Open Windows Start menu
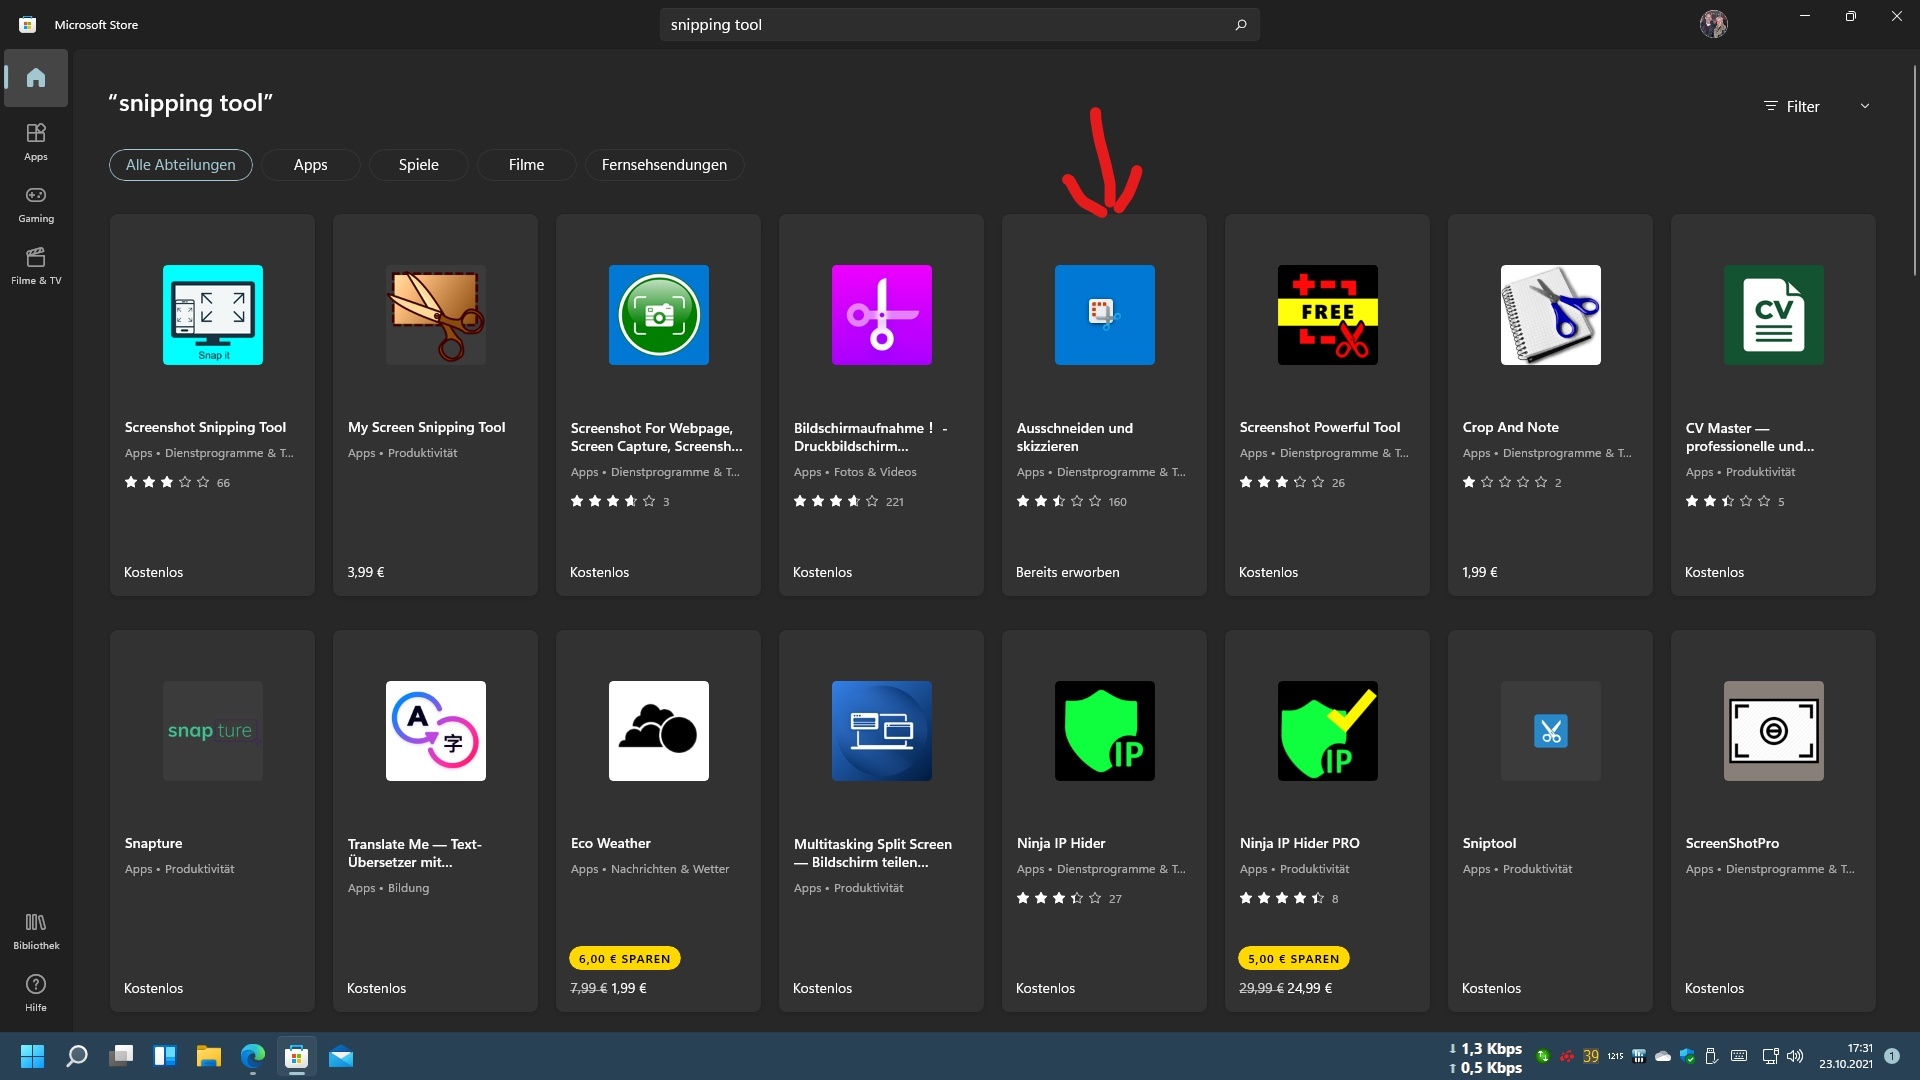Screen dimensions: 1920x1080 coord(32,1056)
